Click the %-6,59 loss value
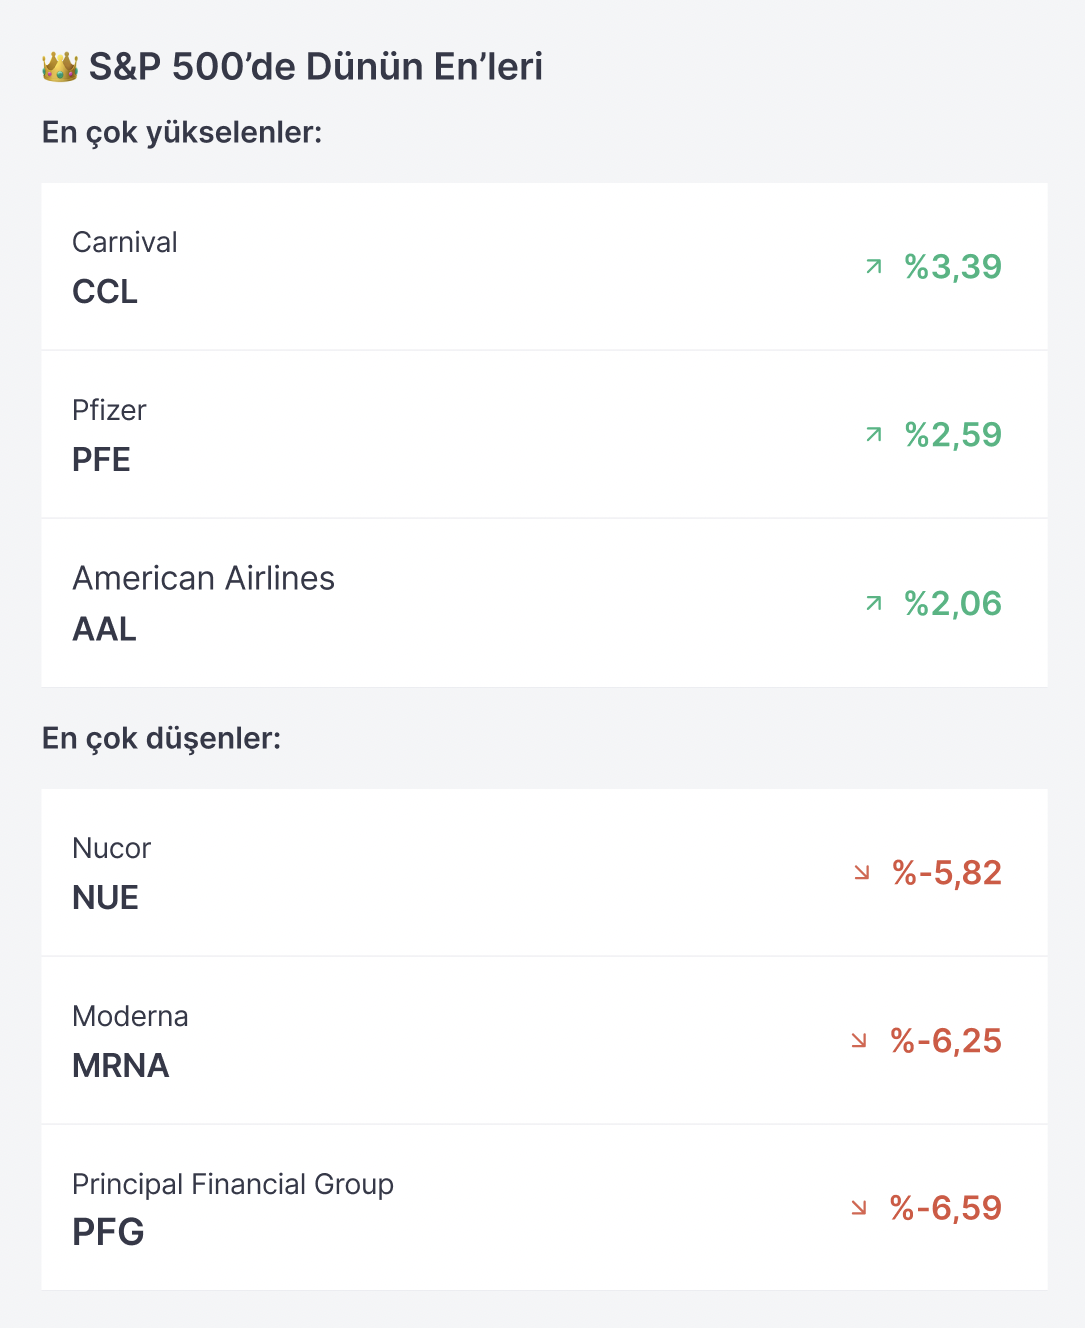Image resolution: width=1085 pixels, height=1328 pixels. tap(946, 1208)
